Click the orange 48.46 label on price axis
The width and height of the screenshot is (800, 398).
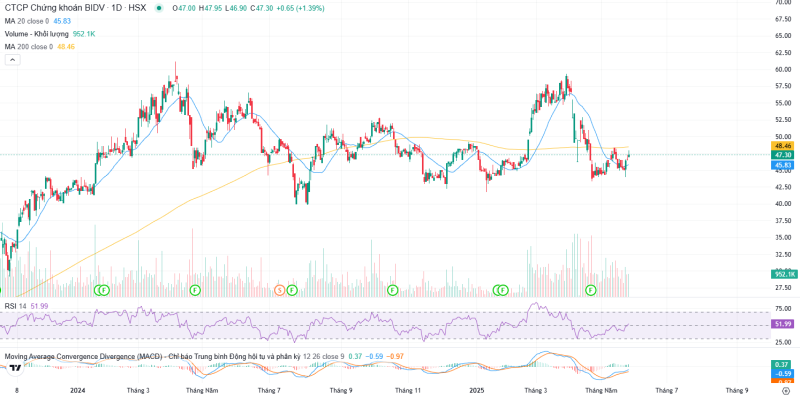(783, 146)
